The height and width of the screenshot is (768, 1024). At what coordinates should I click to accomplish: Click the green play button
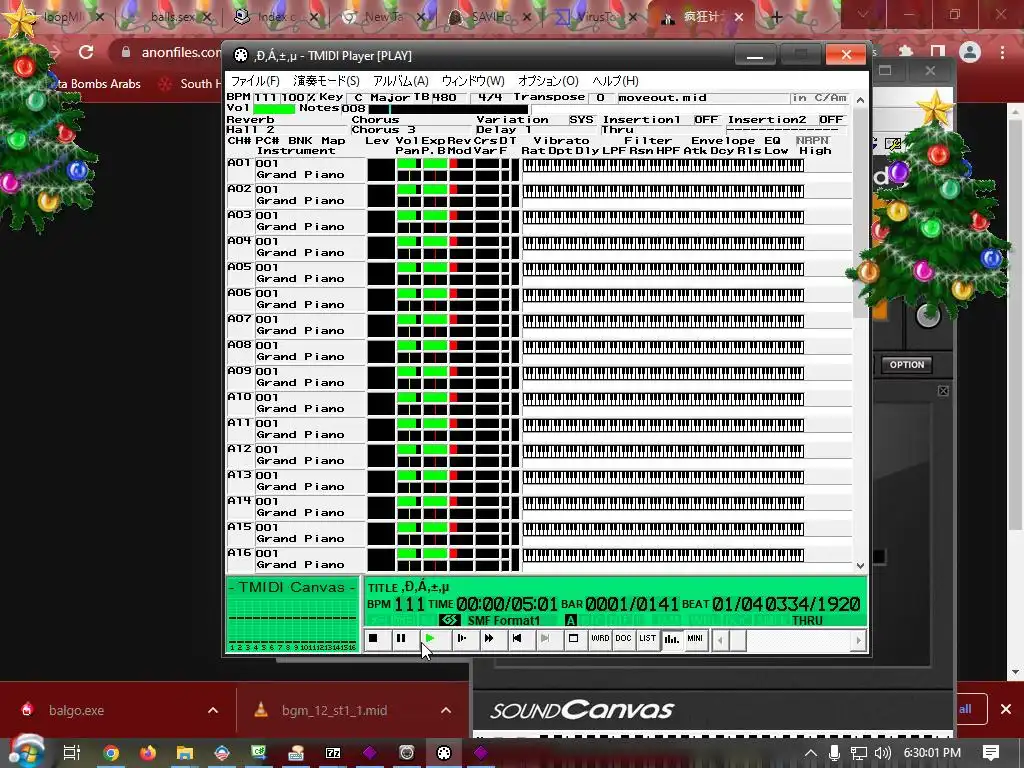[x=430, y=639]
